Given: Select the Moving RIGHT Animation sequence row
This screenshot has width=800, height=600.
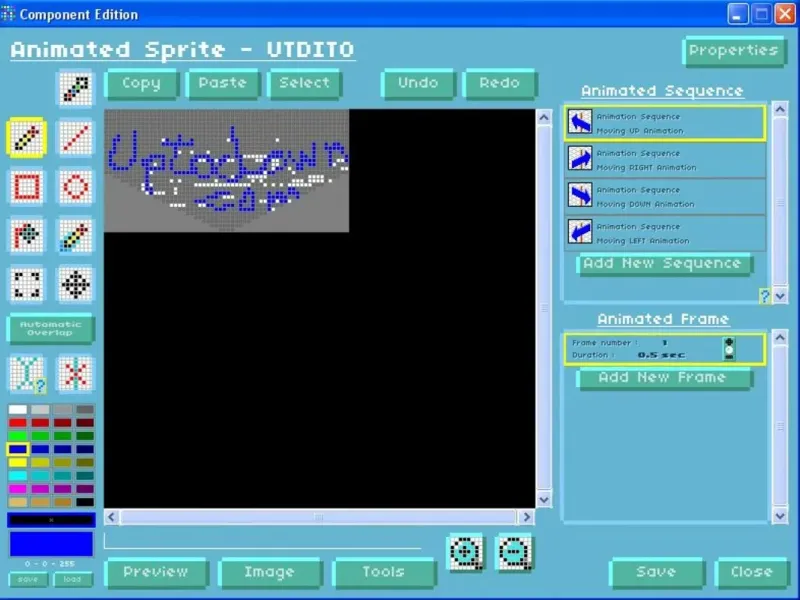Looking at the screenshot, I should pyautogui.click(x=665, y=160).
